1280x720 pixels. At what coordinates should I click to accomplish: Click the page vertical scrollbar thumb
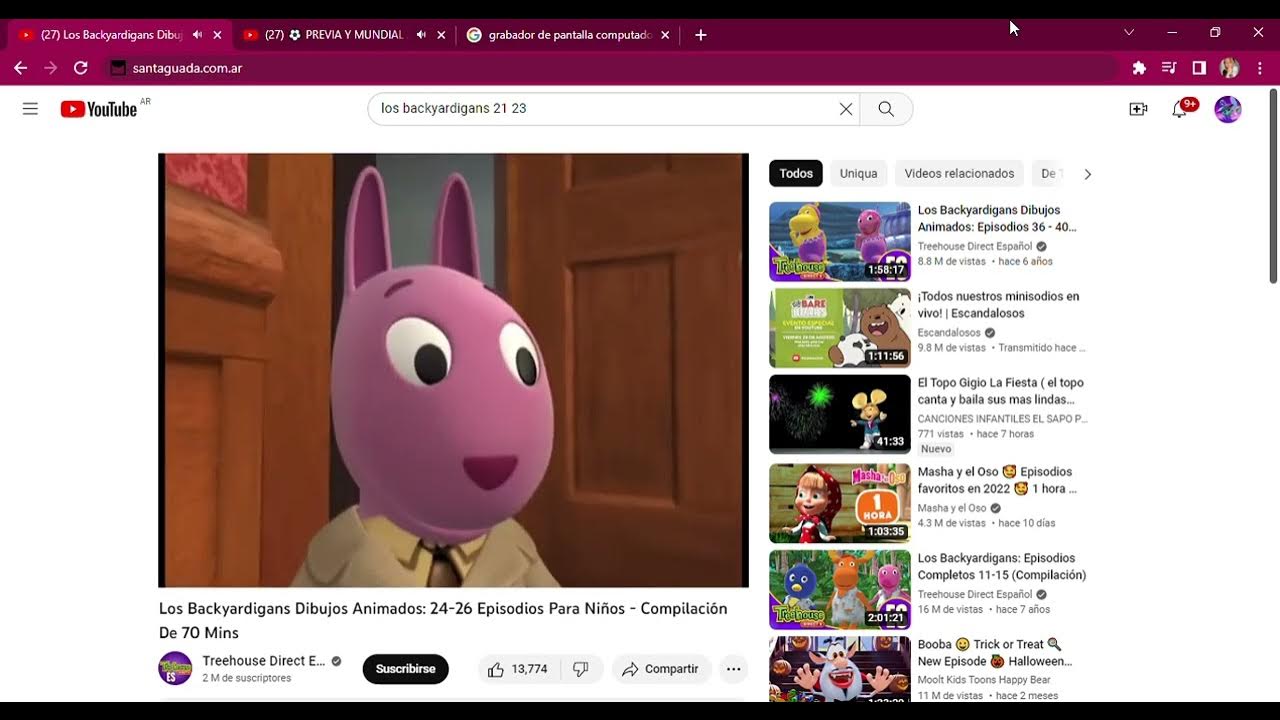click(1273, 185)
